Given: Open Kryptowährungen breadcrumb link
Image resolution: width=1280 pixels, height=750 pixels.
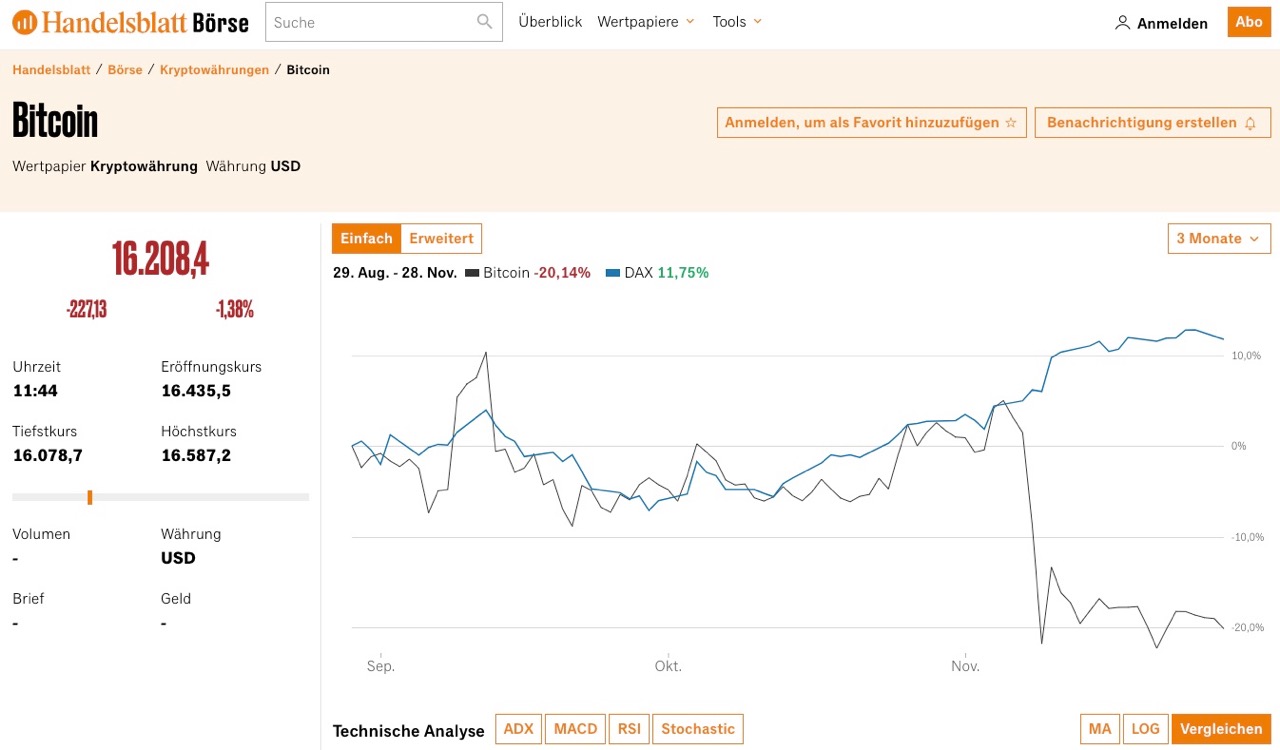Looking at the screenshot, I should click(214, 70).
